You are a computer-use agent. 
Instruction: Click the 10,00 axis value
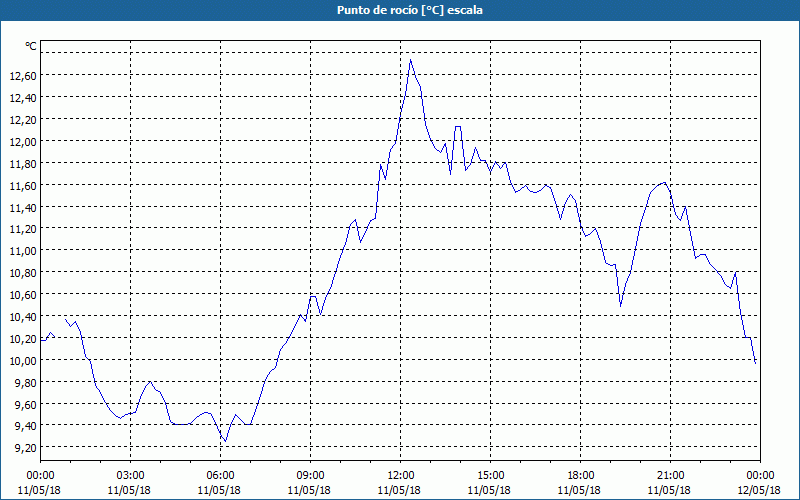pos(23,360)
